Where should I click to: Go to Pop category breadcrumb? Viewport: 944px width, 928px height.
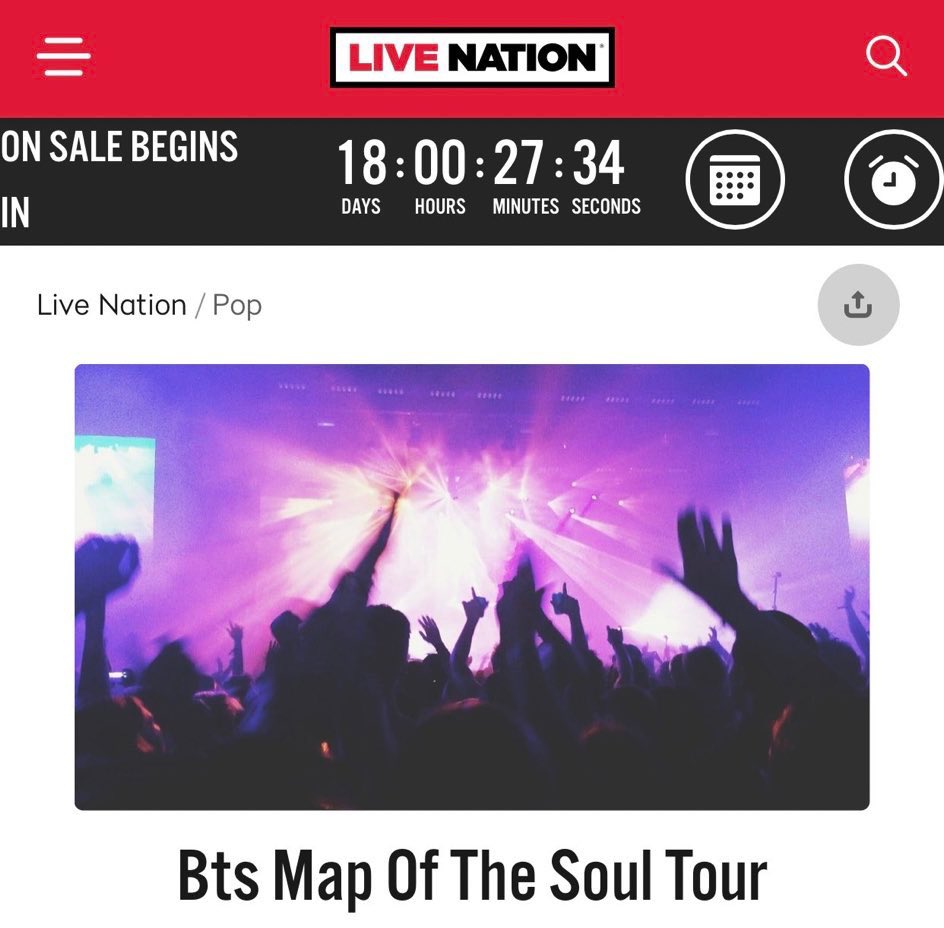237,305
